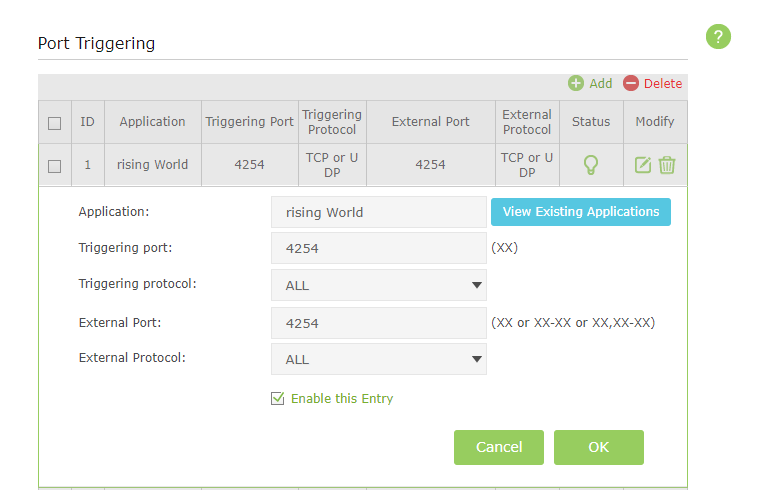Confirm the entry with OK button
Viewport: 764px width, 490px height.
(x=598, y=447)
